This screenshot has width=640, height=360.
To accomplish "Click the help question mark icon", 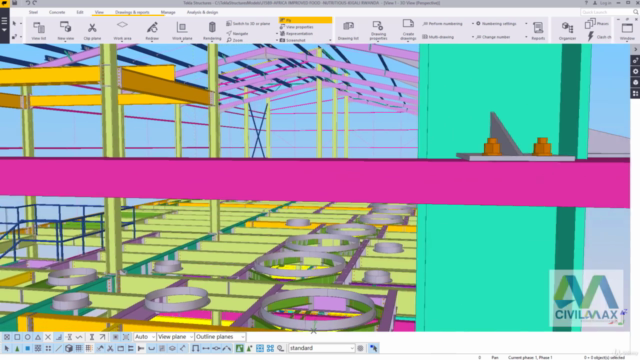I will pos(587,3).
